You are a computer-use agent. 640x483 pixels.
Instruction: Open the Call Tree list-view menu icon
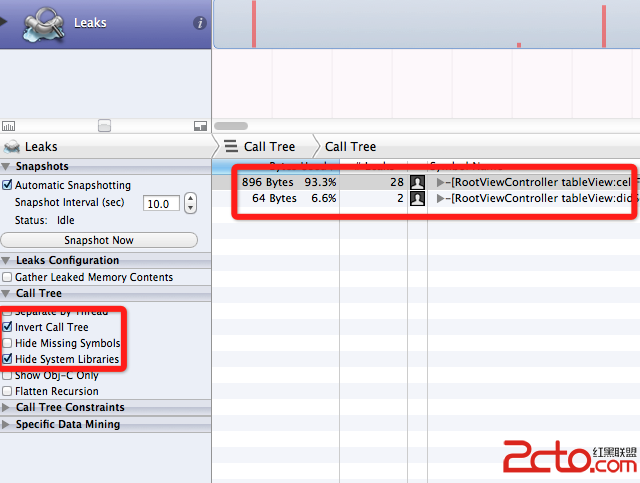point(231,146)
